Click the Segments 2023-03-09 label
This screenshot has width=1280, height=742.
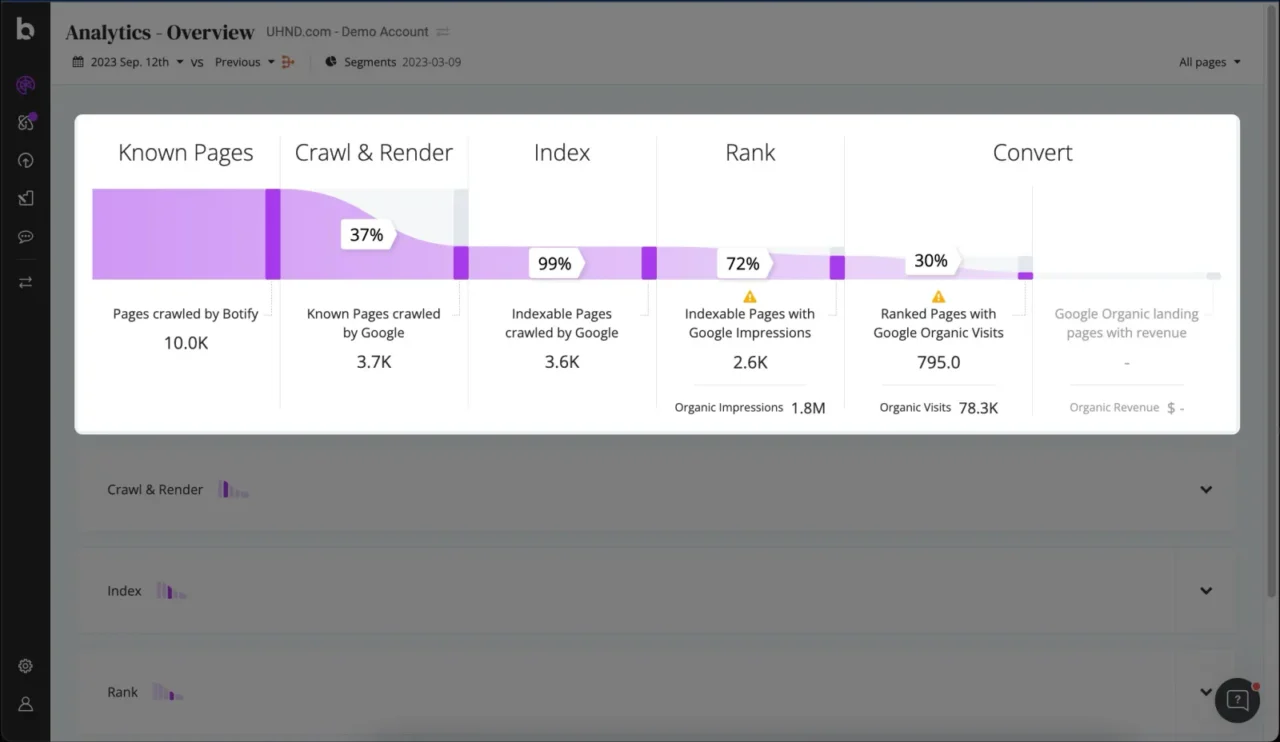[402, 62]
